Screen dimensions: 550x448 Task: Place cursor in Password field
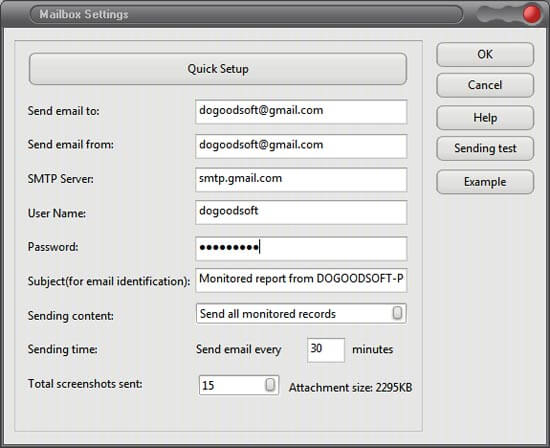(301, 248)
